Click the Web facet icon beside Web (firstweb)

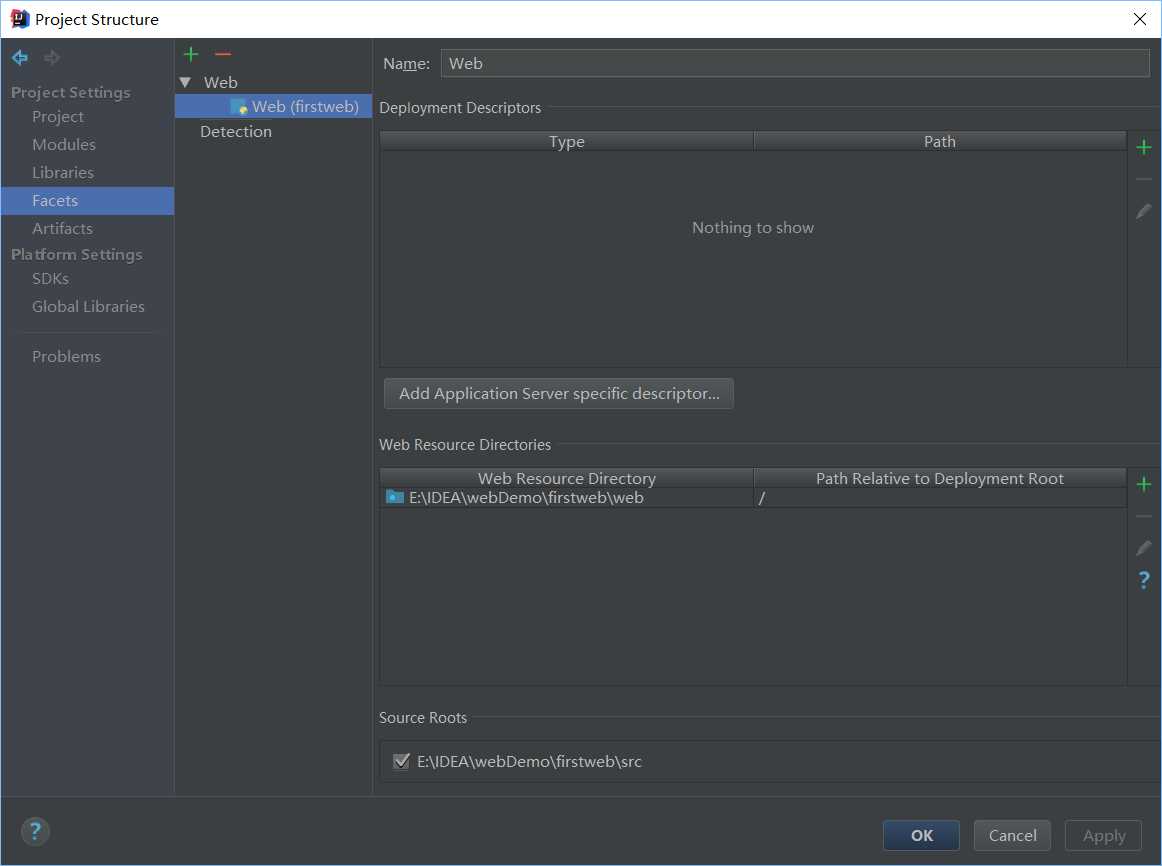239,107
